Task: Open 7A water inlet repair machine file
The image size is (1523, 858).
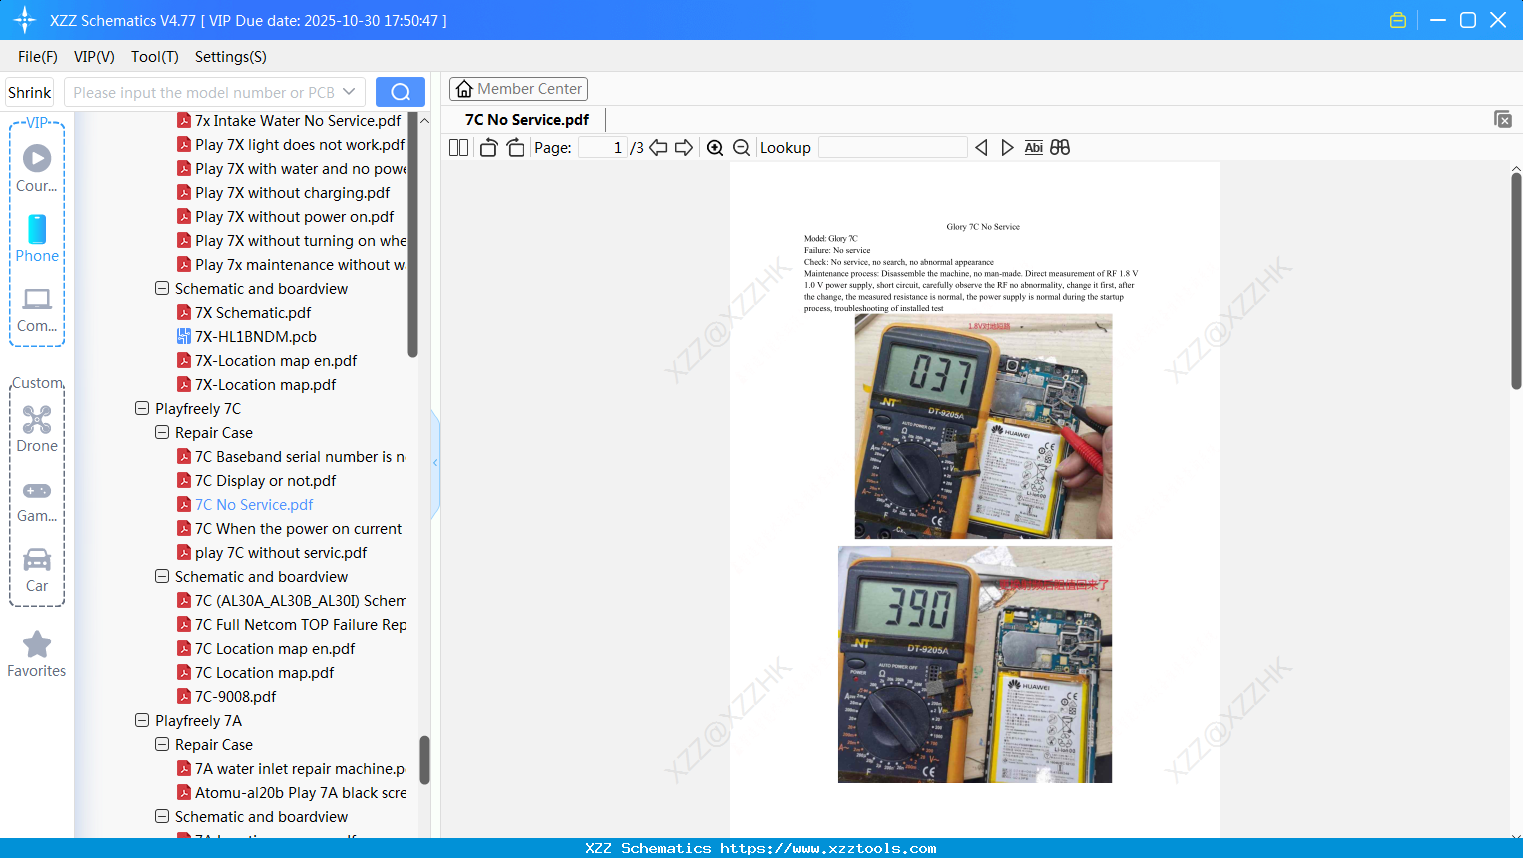Action: pos(291,769)
